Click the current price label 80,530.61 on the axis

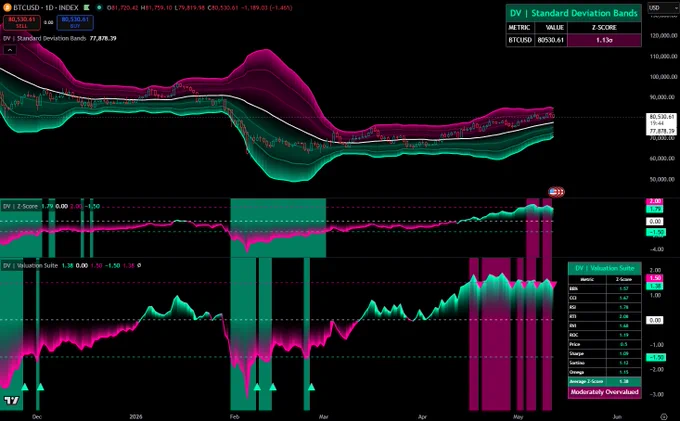(662, 117)
